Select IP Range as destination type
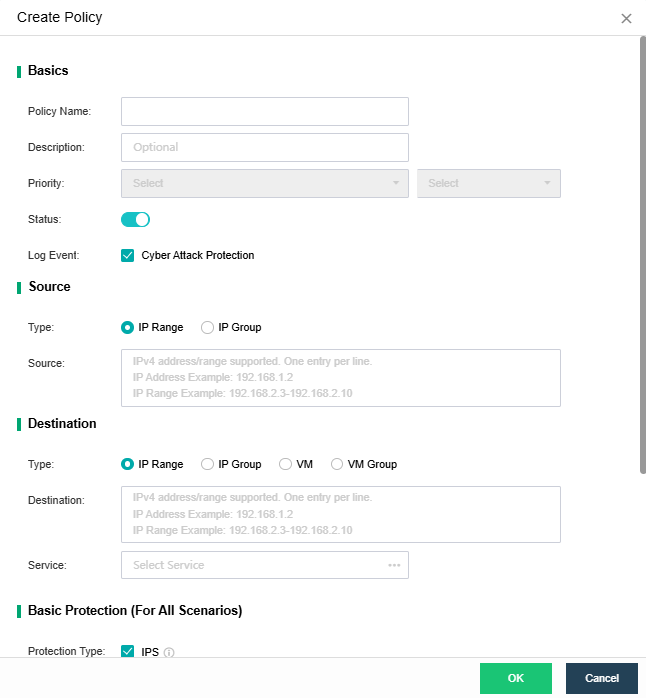646x698 pixels. click(127, 464)
